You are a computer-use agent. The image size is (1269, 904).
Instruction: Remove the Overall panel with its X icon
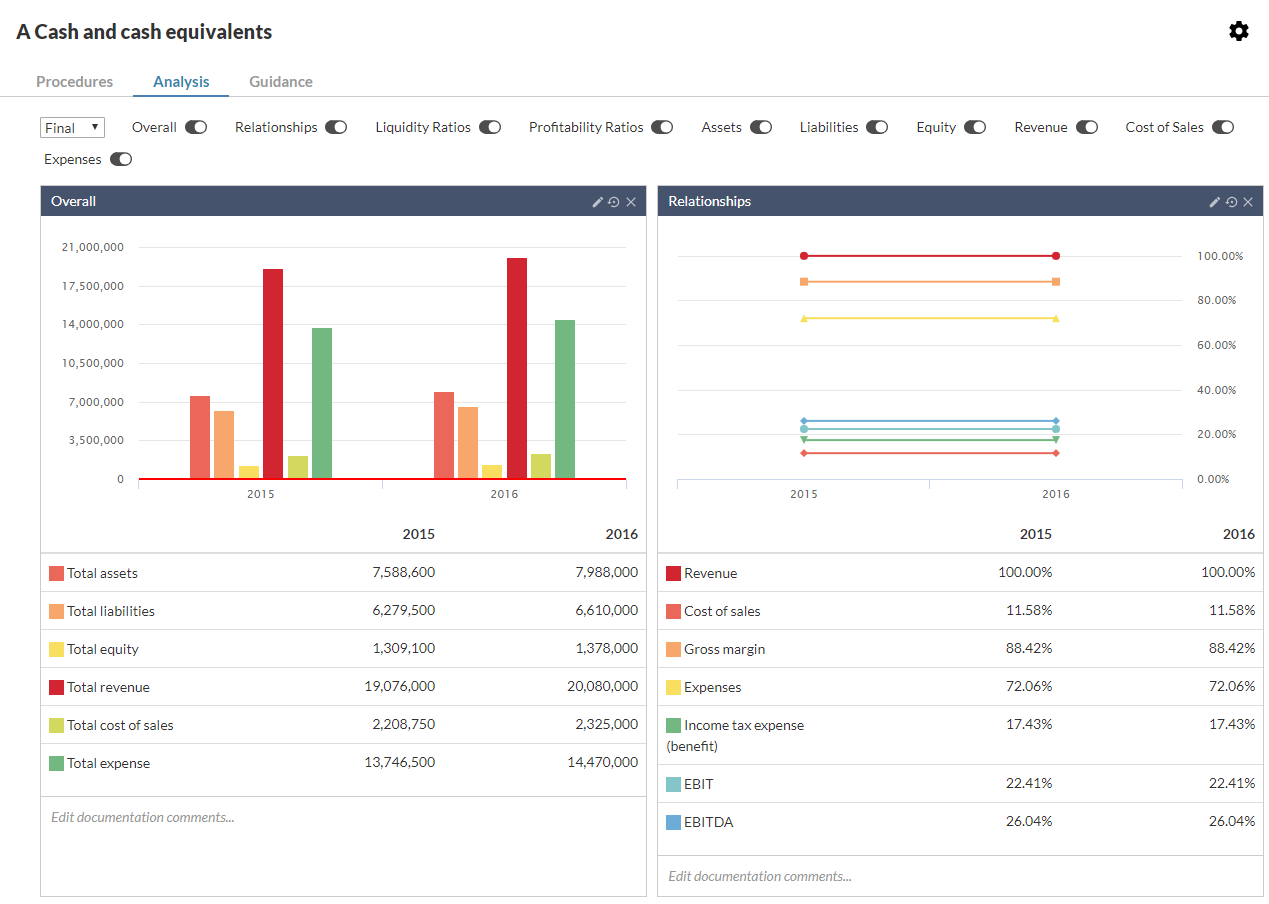pyautogui.click(x=631, y=201)
